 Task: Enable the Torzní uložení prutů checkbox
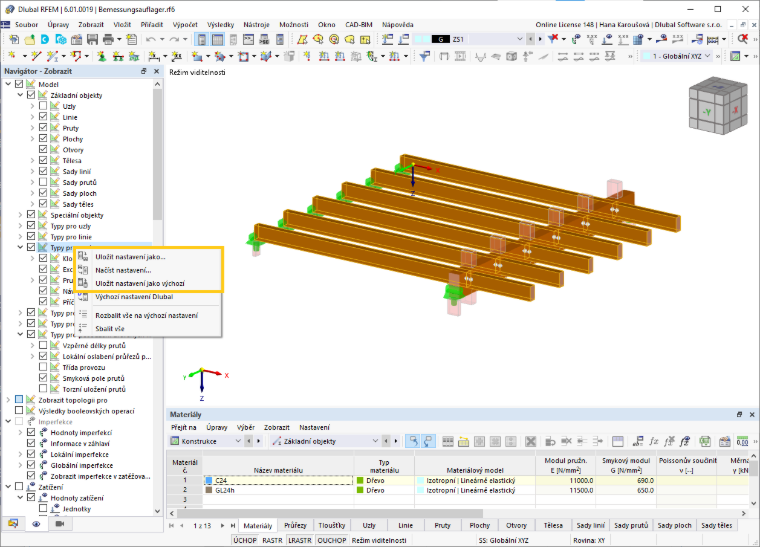click(43, 389)
